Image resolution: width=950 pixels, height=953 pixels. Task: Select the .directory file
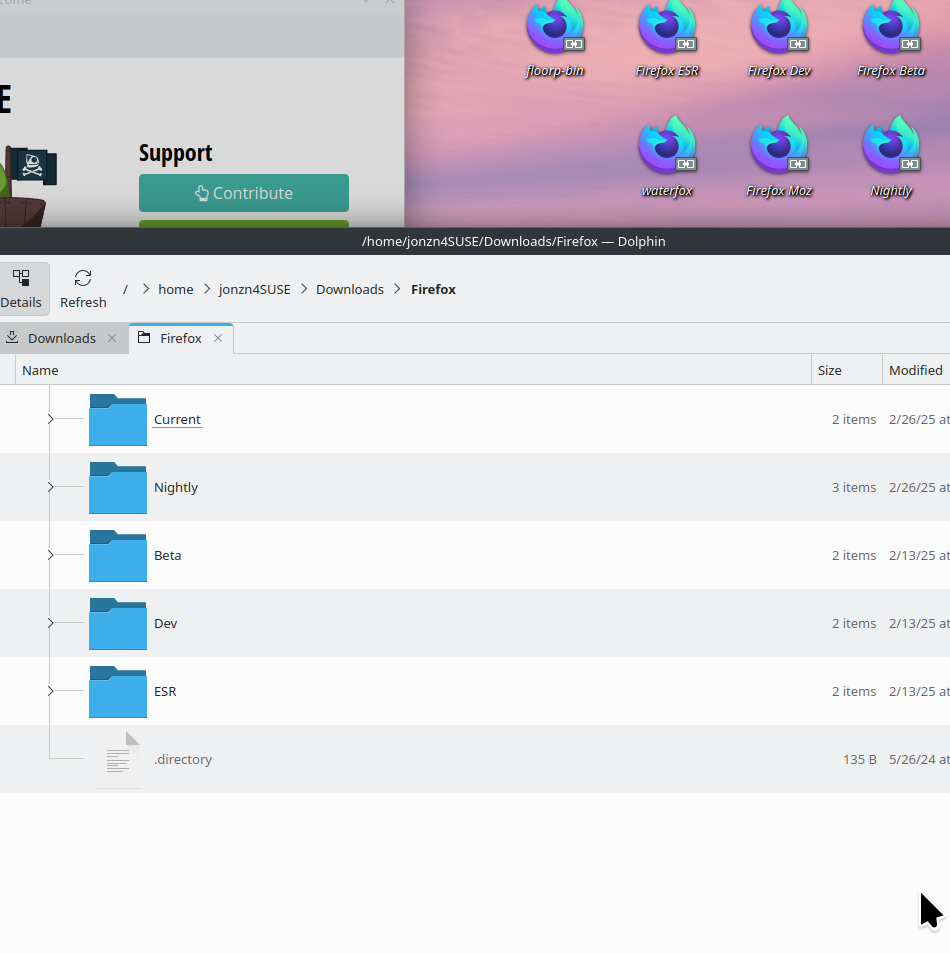[x=182, y=759]
